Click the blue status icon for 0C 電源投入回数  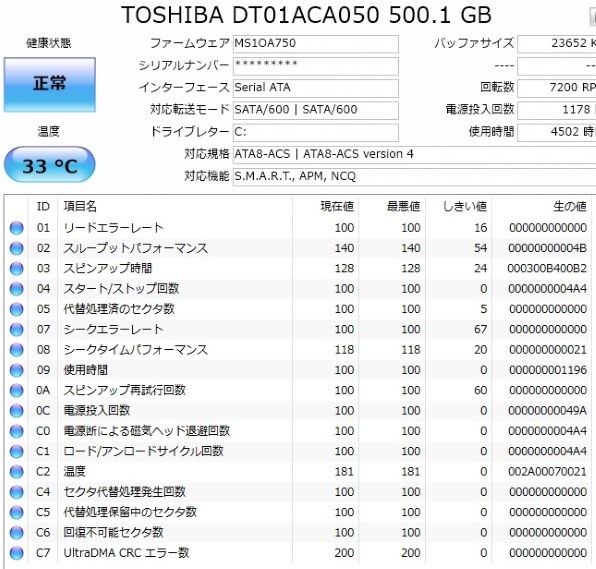point(16,411)
